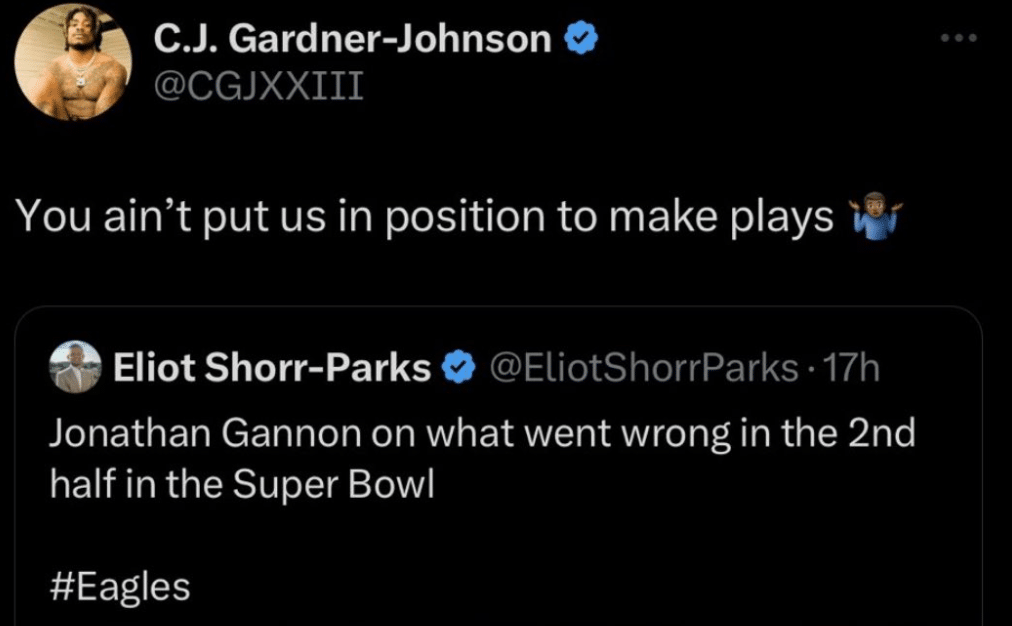The image size is (1012, 626).
Task: Click "half in the Super Bowl" line
Action: click(x=241, y=484)
